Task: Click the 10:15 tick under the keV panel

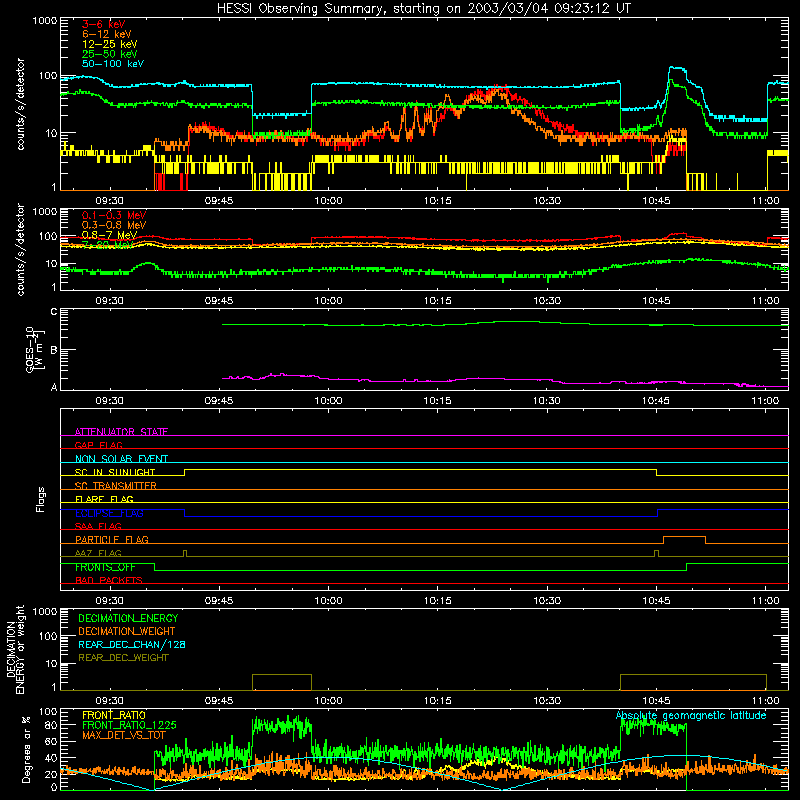Action: pos(438,201)
